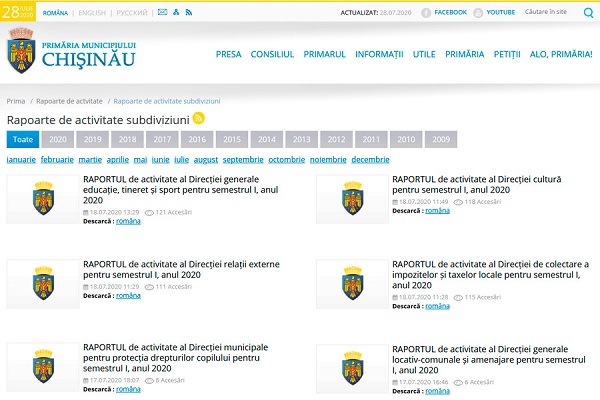Filter by month iunie

[x=160, y=160]
